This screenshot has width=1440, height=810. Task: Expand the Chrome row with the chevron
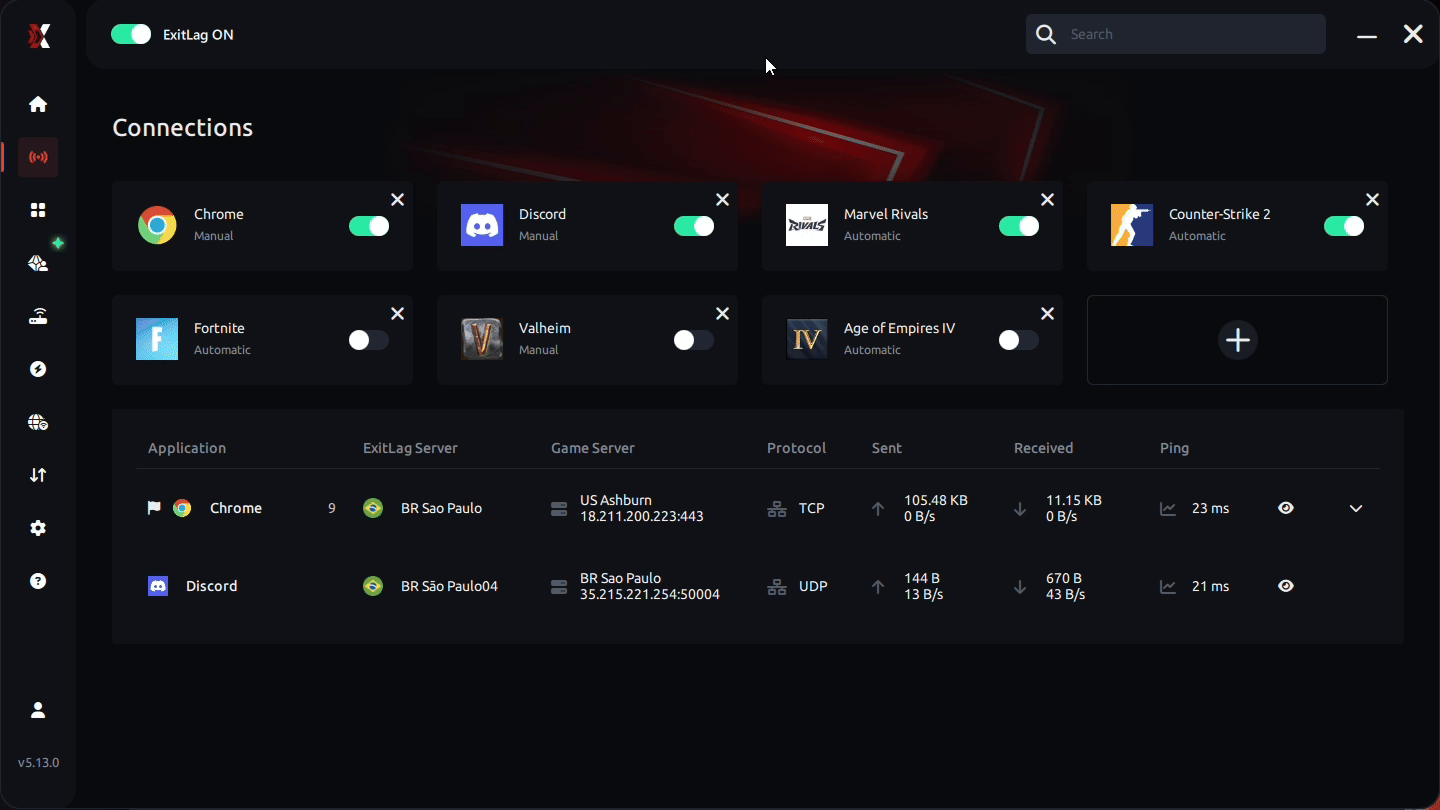(1356, 508)
